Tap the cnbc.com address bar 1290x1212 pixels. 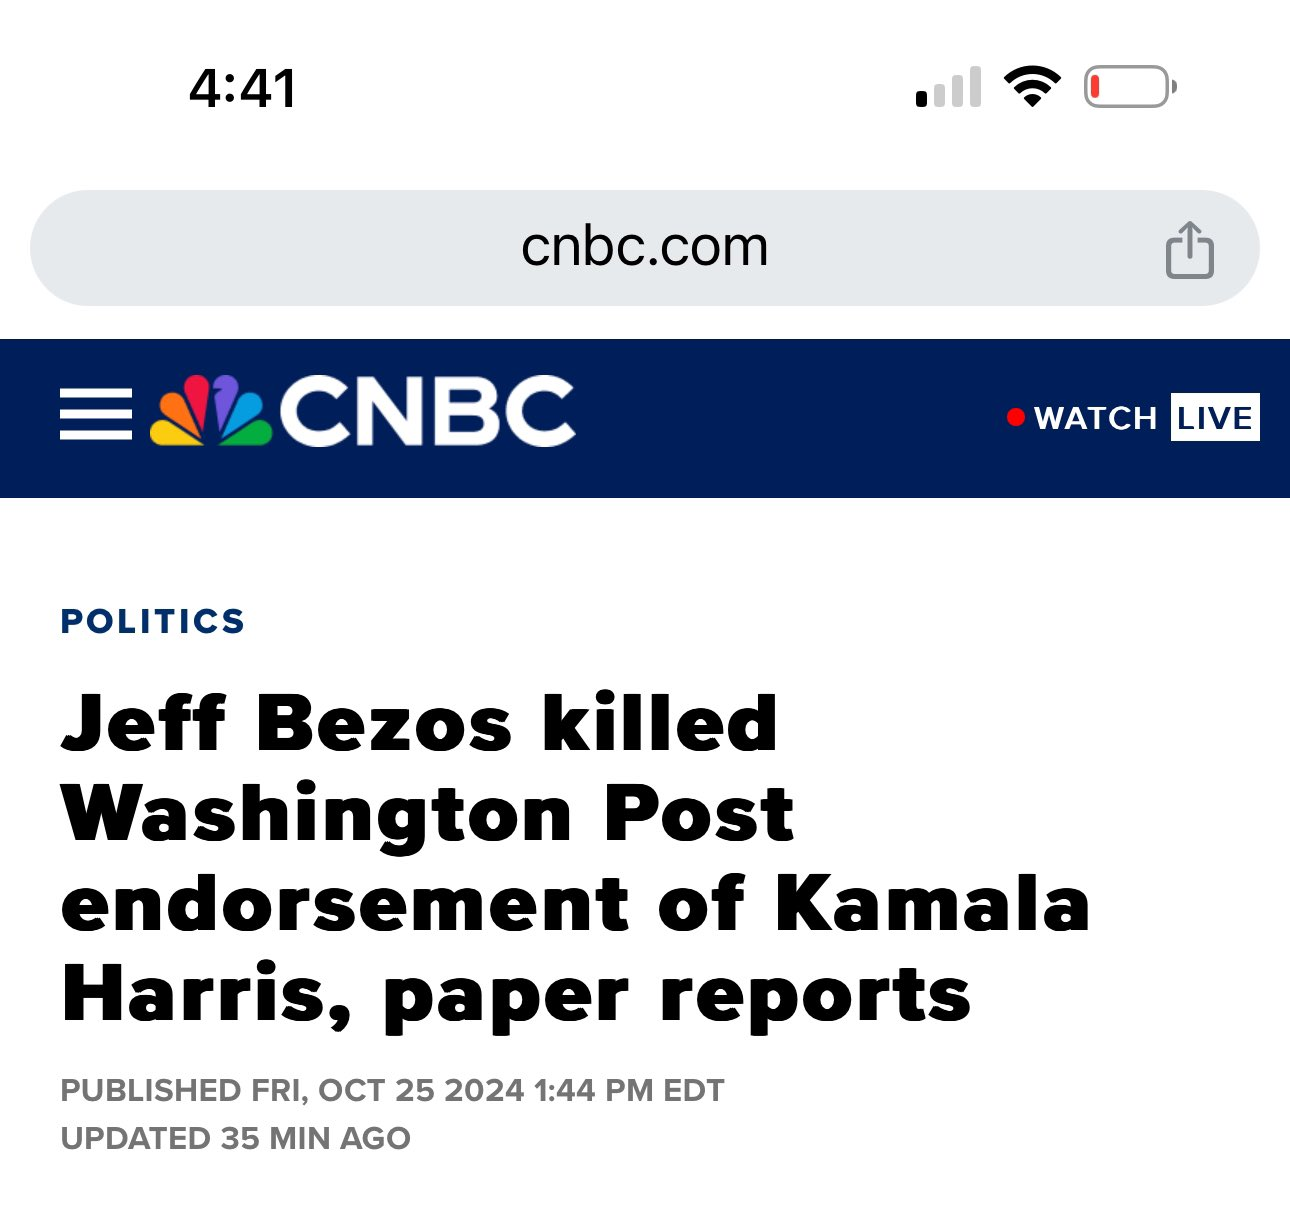point(644,248)
